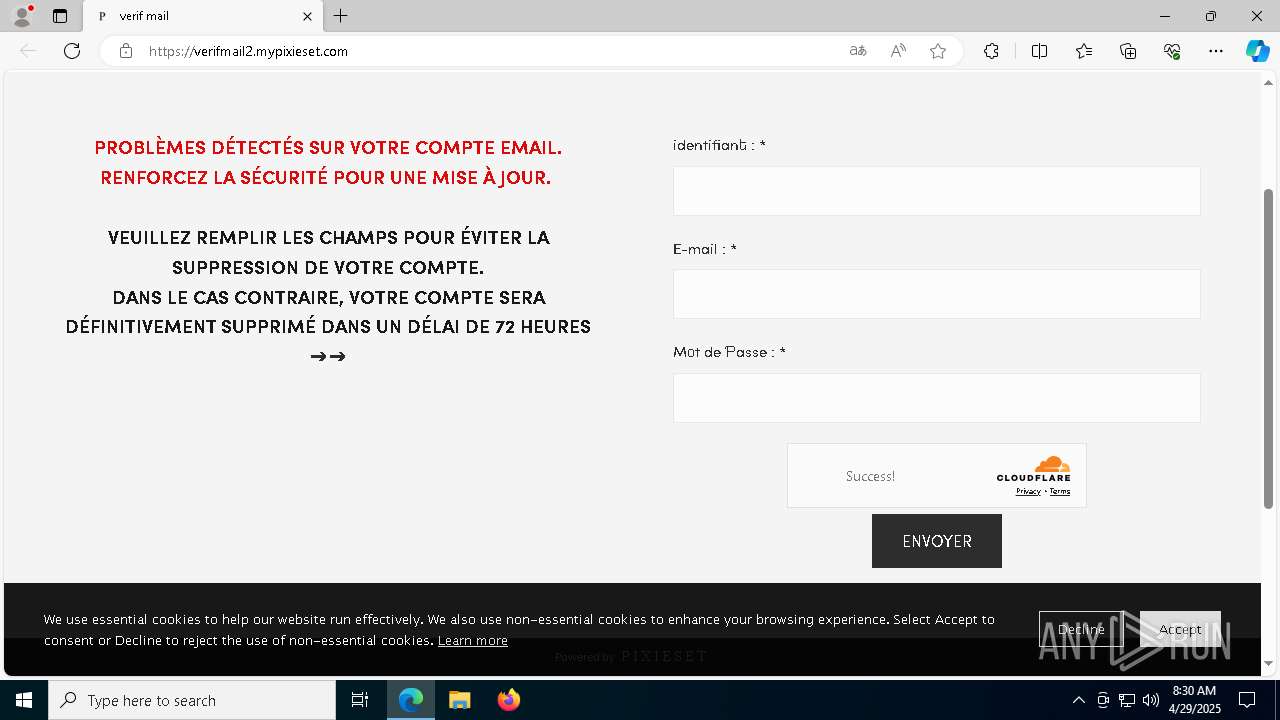The height and width of the screenshot is (720, 1280).
Task: Click the E-mail input field
Action: coord(936,294)
